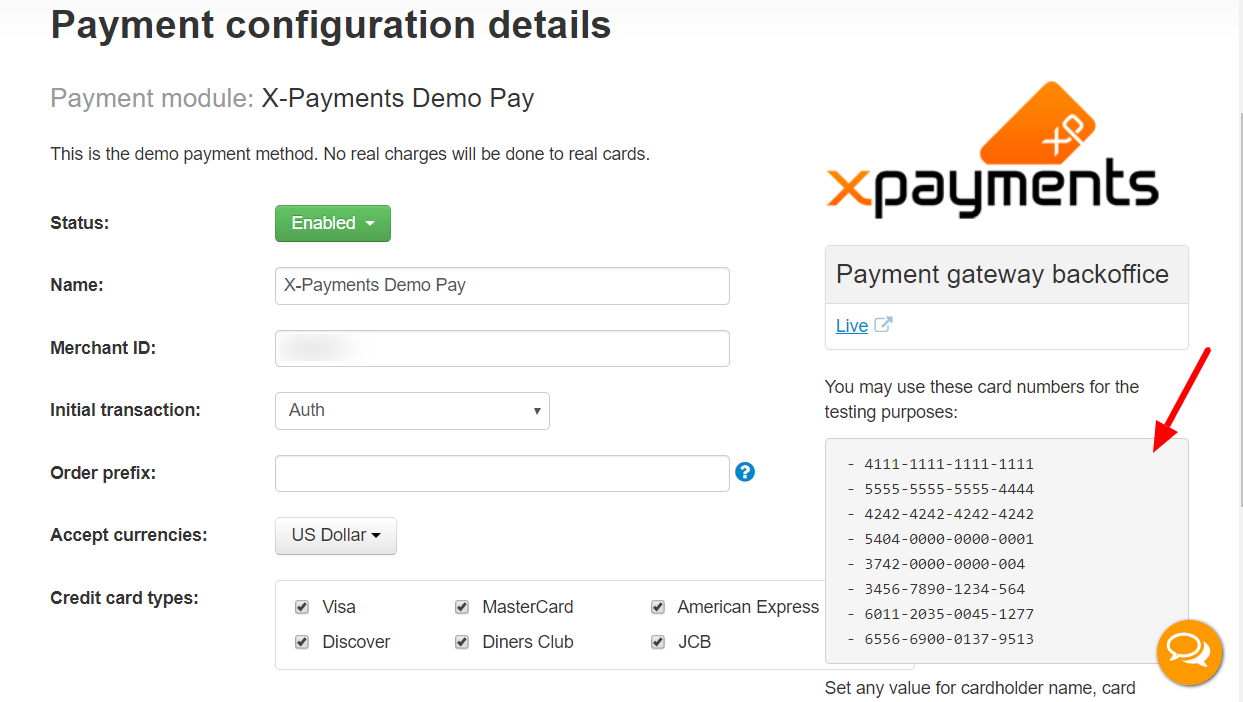Click test card 3742-0000-0000-004
Image resolution: width=1243 pixels, height=702 pixels.
(945, 564)
